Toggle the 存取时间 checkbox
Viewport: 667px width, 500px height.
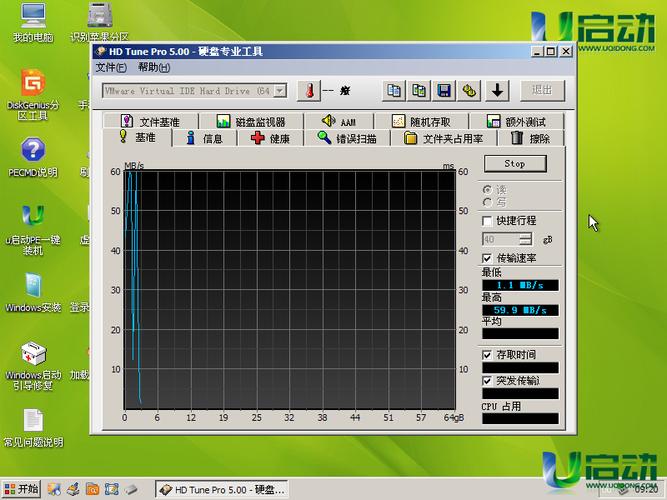[487, 355]
